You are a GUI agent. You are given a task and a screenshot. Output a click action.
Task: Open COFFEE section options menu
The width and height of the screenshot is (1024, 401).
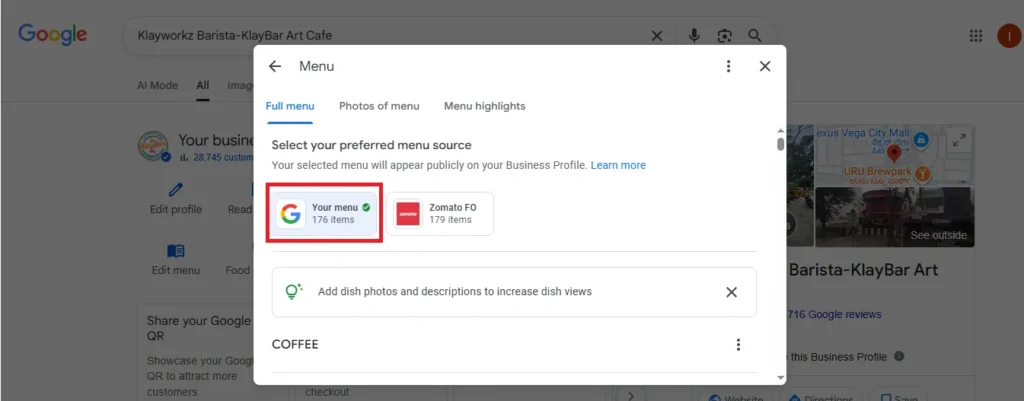coord(738,345)
